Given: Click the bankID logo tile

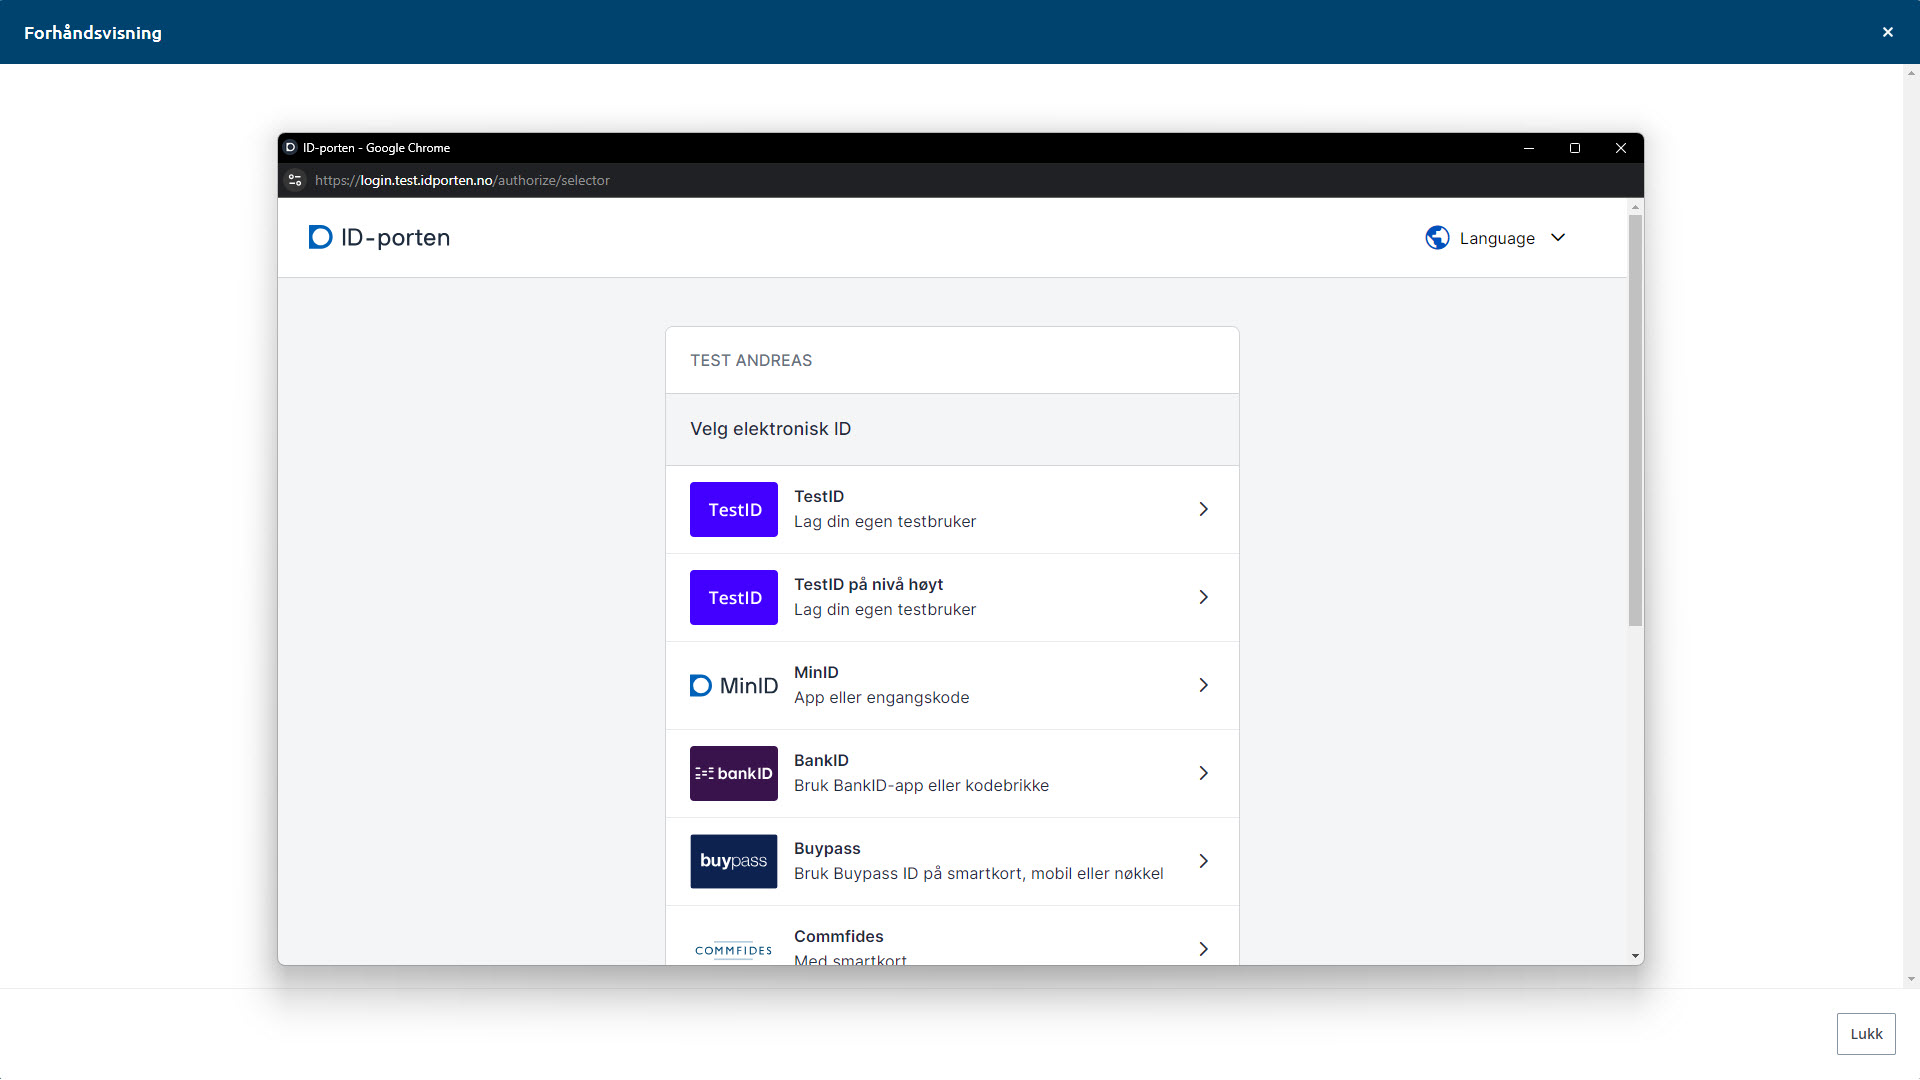Looking at the screenshot, I should point(733,774).
